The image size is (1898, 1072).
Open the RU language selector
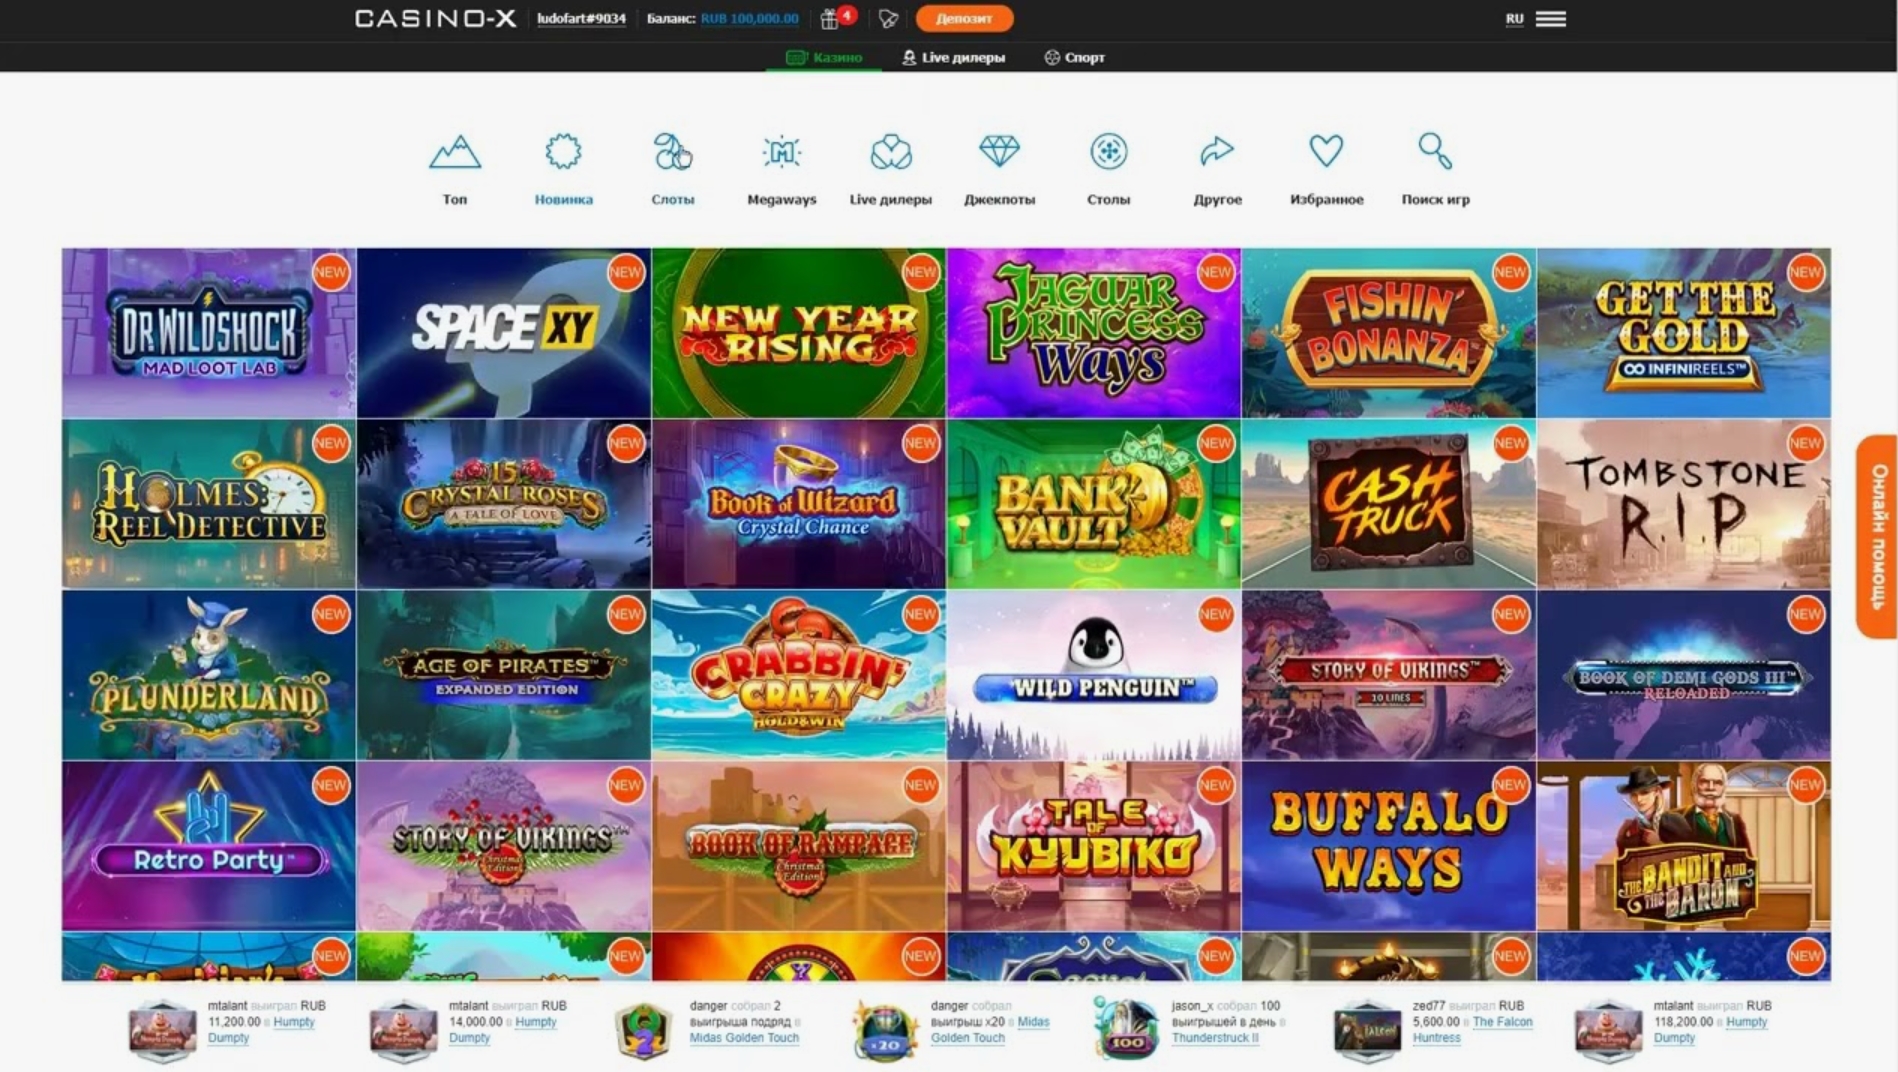pyautogui.click(x=1515, y=18)
